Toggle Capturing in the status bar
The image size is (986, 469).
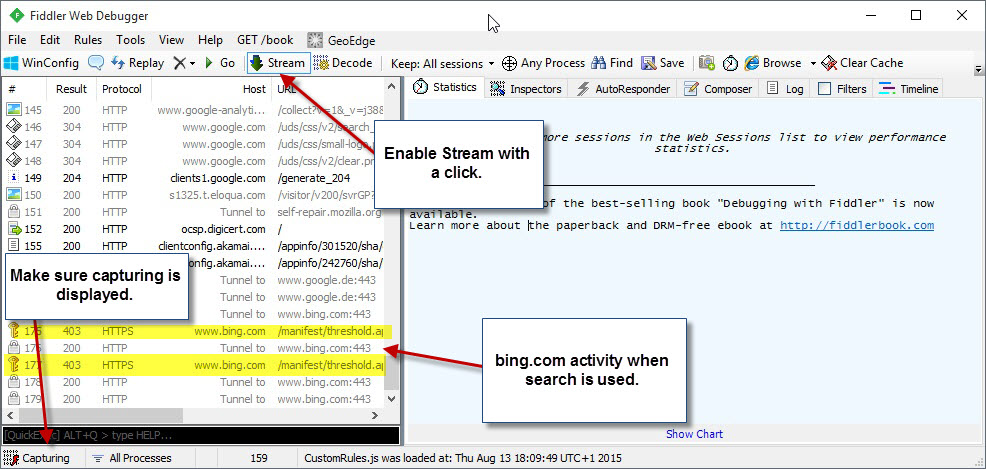pyautogui.click(x=36, y=458)
